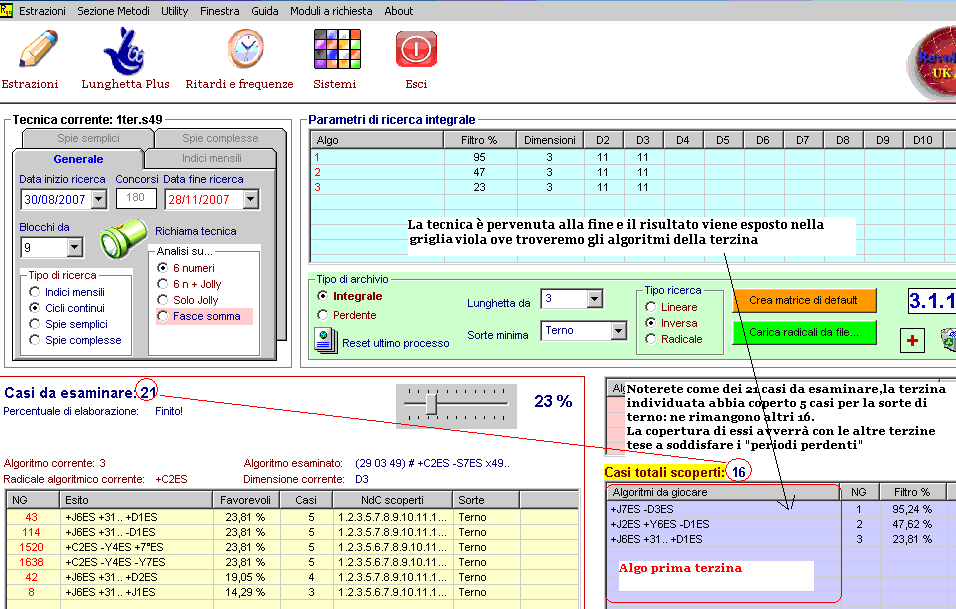Click the red plus icon button
Screen dimensions: 956x609
pyautogui.click(x=912, y=340)
